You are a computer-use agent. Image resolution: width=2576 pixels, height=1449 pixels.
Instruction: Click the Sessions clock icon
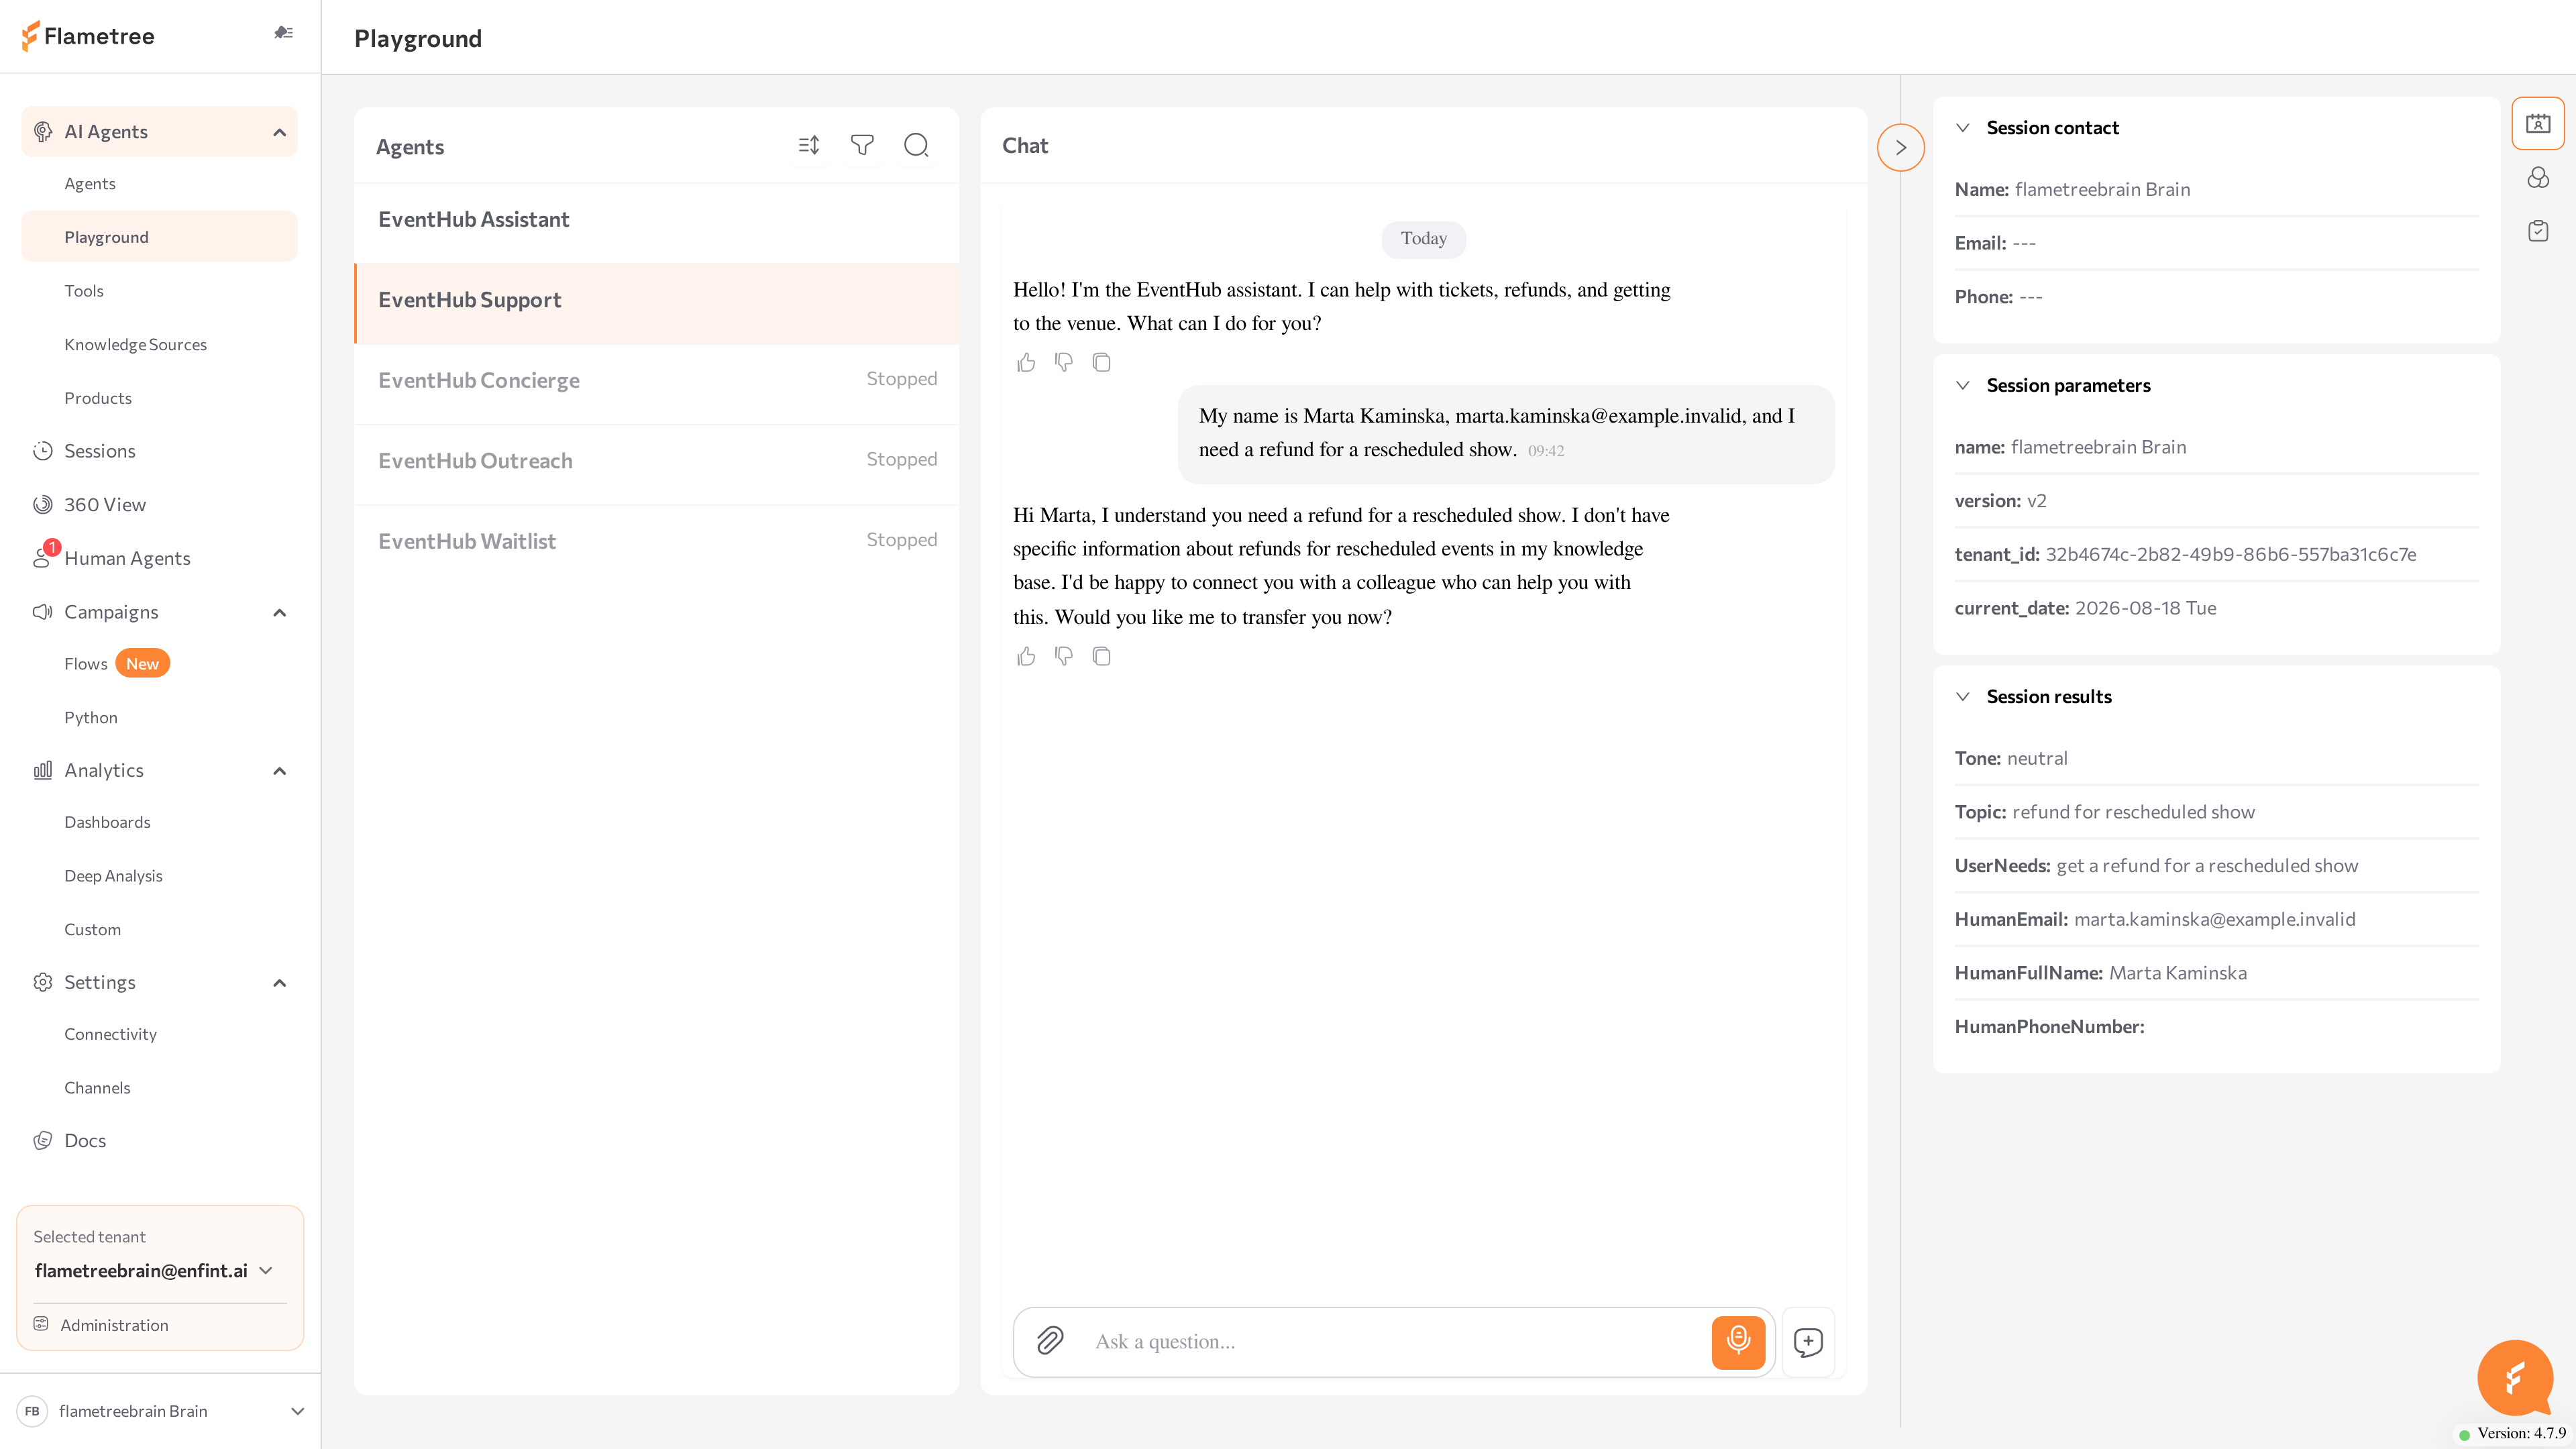tap(42, 451)
